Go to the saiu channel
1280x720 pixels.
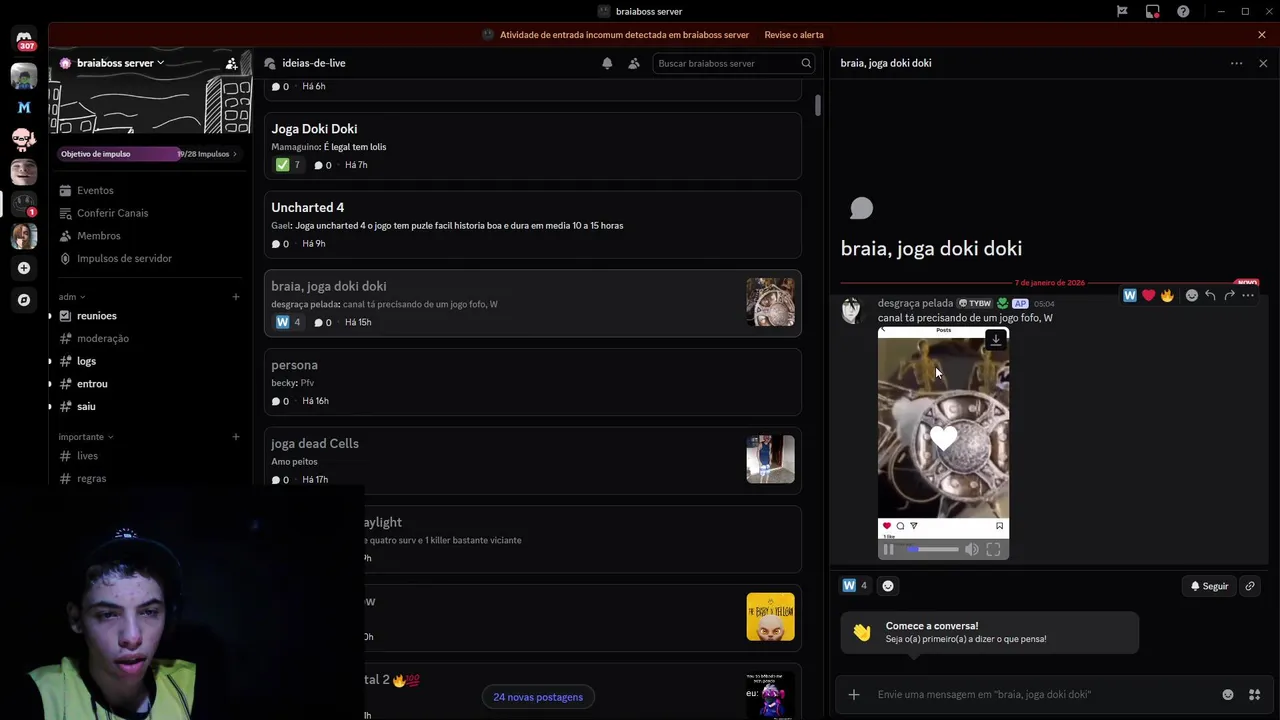(x=150, y=406)
